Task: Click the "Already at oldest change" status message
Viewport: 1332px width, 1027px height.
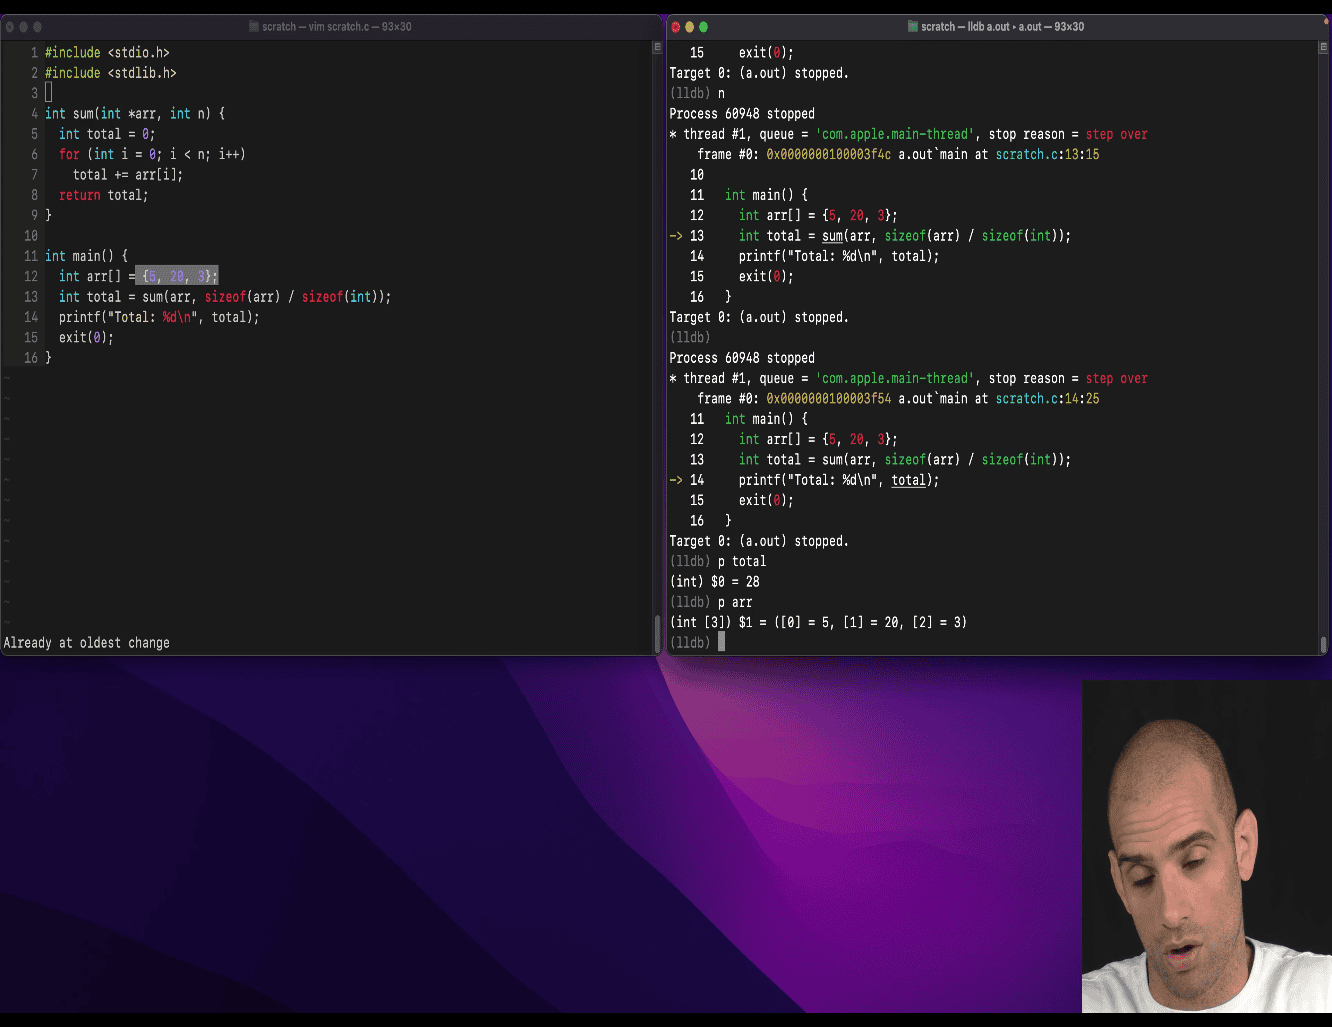Action: tap(87, 643)
